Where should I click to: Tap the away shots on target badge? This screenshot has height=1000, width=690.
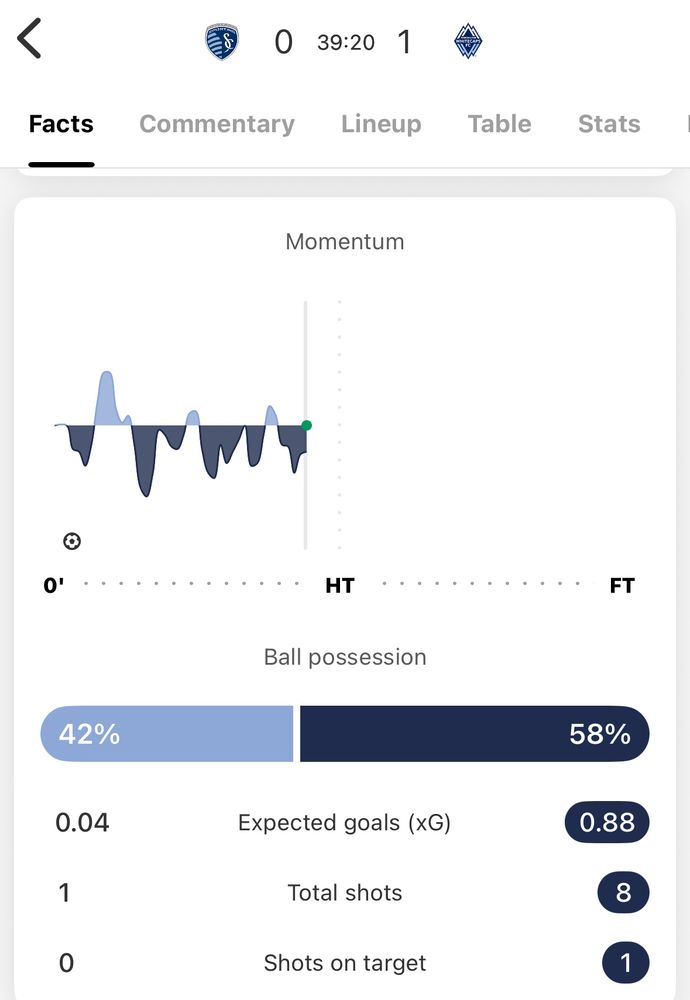pyautogui.click(x=625, y=963)
